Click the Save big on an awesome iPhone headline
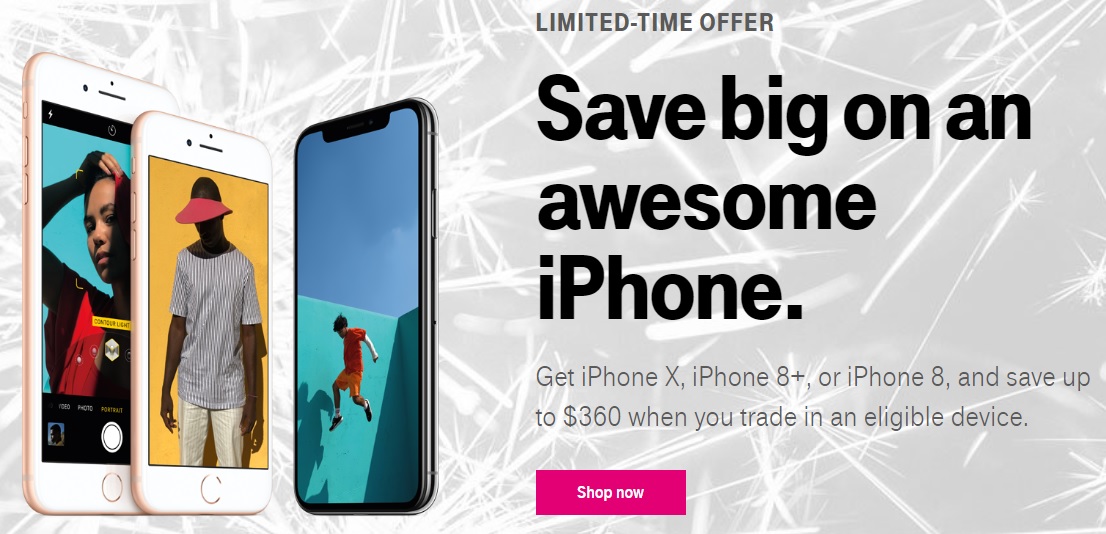The height and width of the screenshot is (534, 1106). [x=784, y=198]
